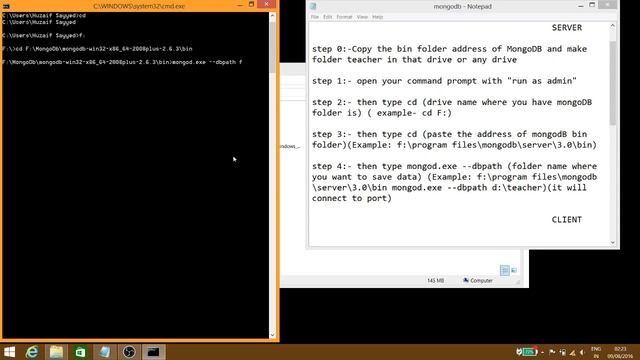This screenshot has width=640, height=360.
Task: Click the 'step 3:- then type cd' line
Action: pyautogui.click(x=449, y=134)
